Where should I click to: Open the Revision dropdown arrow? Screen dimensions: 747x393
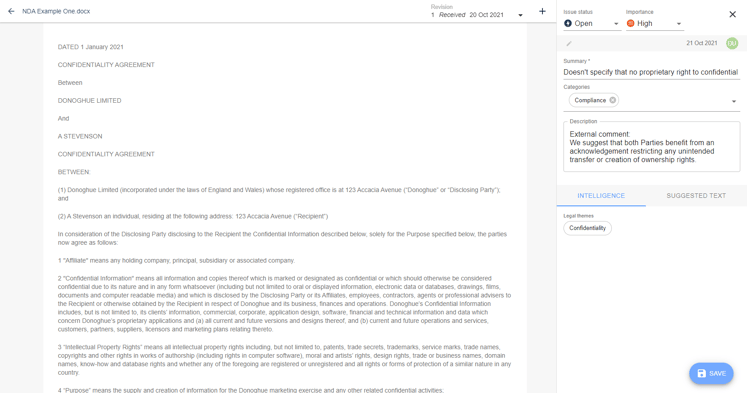tap(520, 15)
